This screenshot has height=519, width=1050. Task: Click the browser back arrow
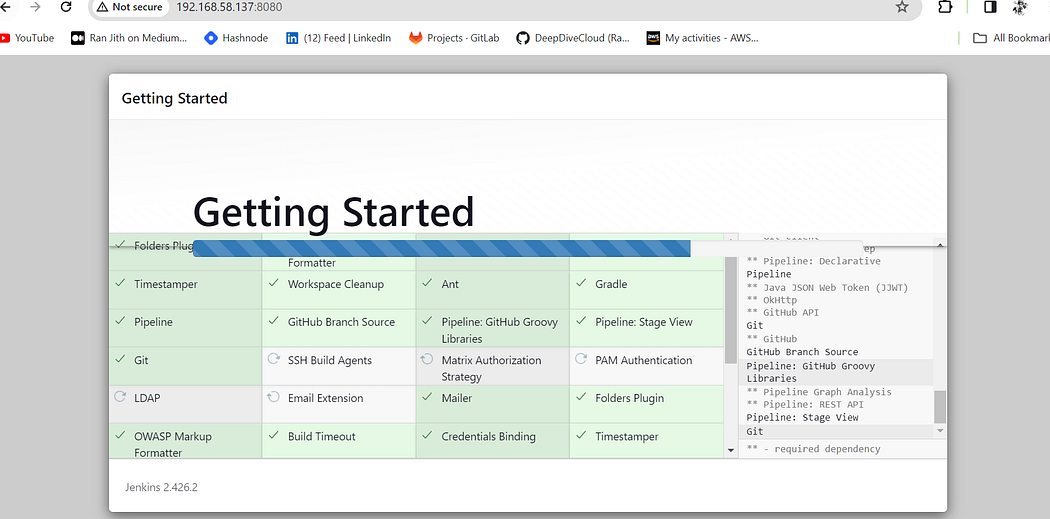point(5,7)
